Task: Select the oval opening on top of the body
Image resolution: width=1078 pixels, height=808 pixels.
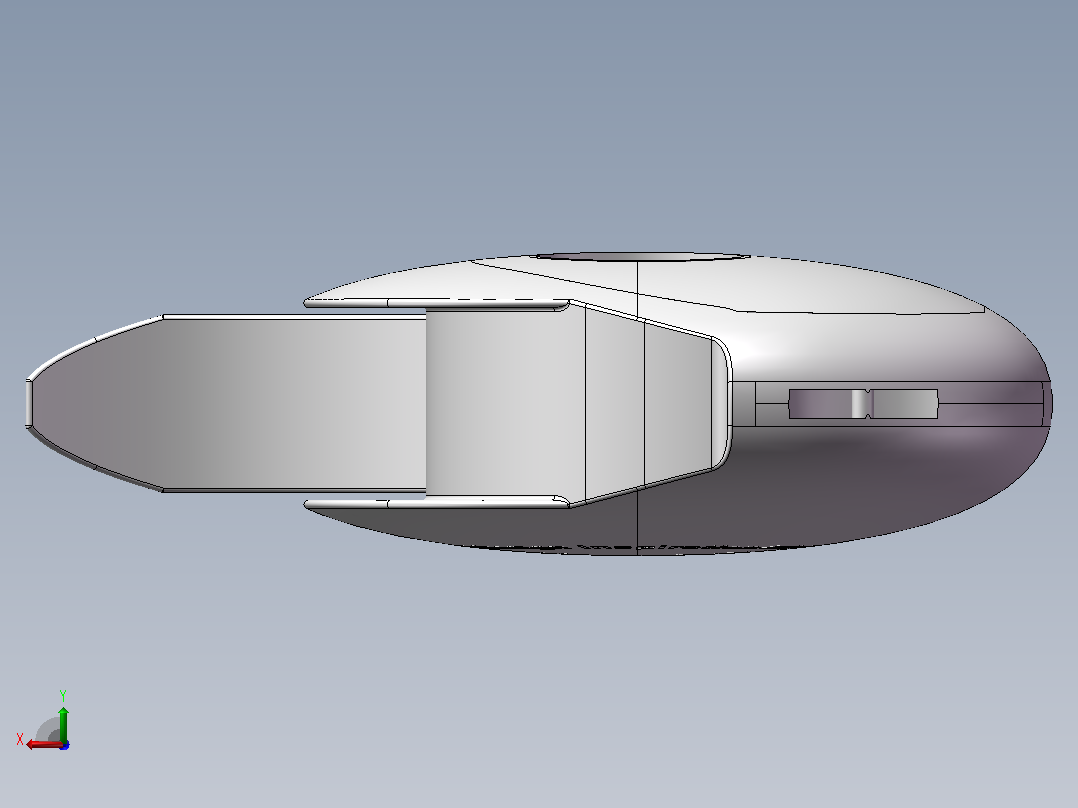Action: coord(643,257)
